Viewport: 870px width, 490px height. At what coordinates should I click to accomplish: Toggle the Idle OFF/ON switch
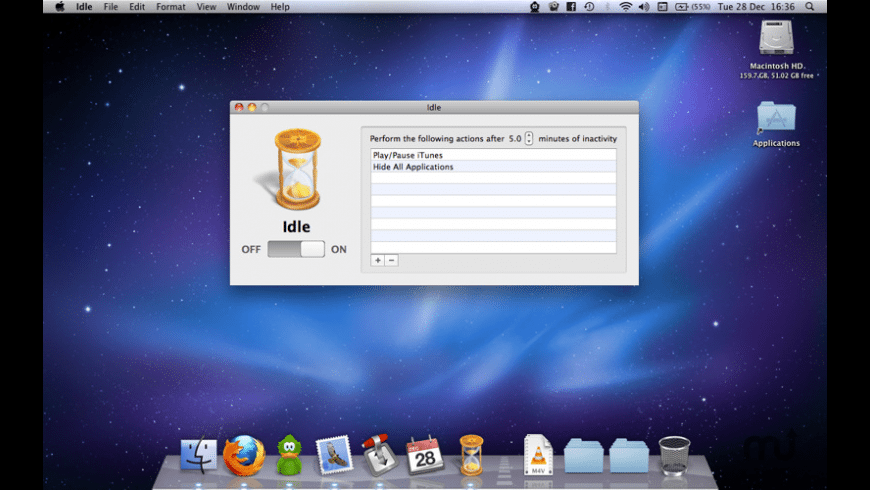(x=296, y=249)
